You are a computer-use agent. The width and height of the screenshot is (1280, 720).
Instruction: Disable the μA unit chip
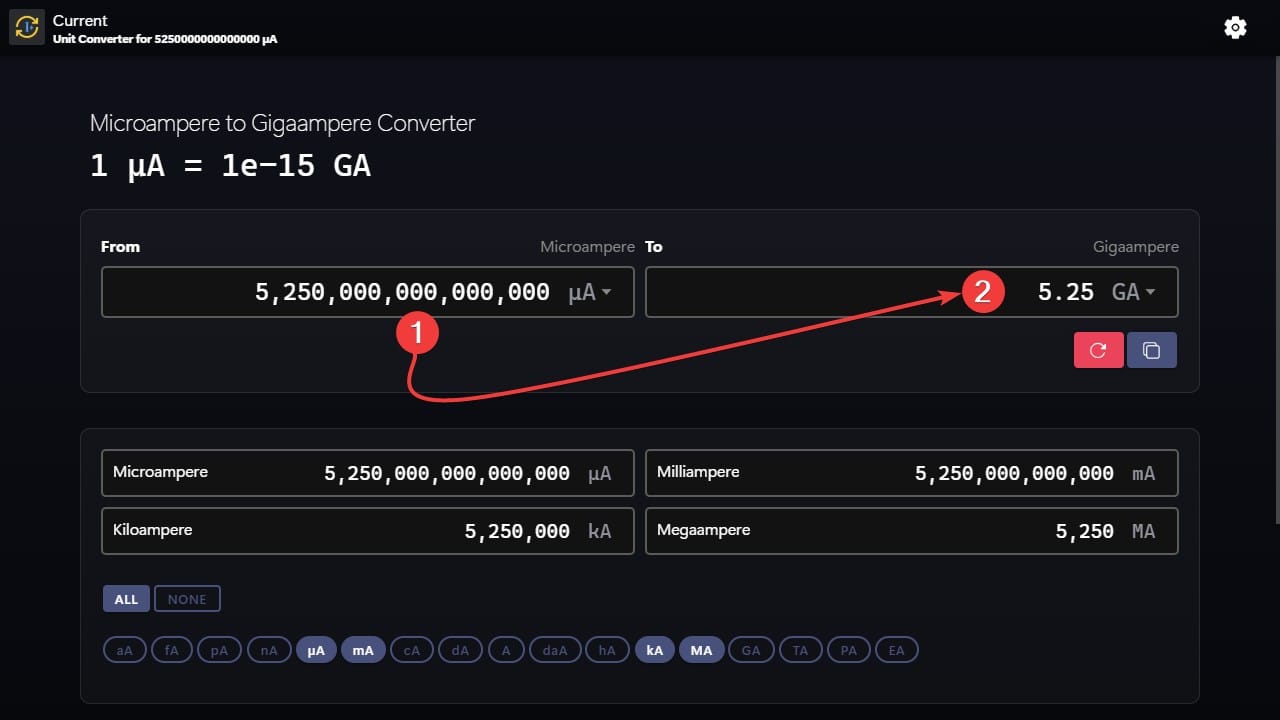pos(316,649)
